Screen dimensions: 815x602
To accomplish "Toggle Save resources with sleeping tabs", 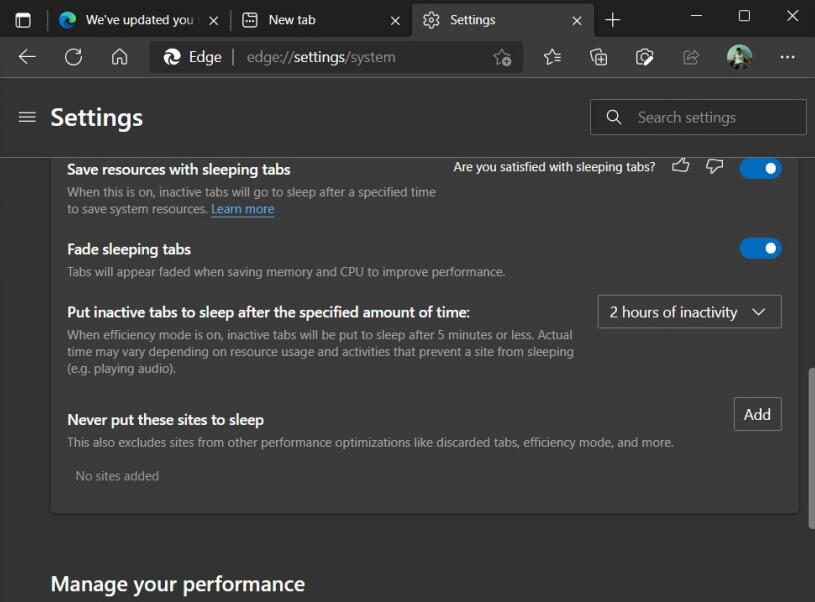I will [760, 168].
